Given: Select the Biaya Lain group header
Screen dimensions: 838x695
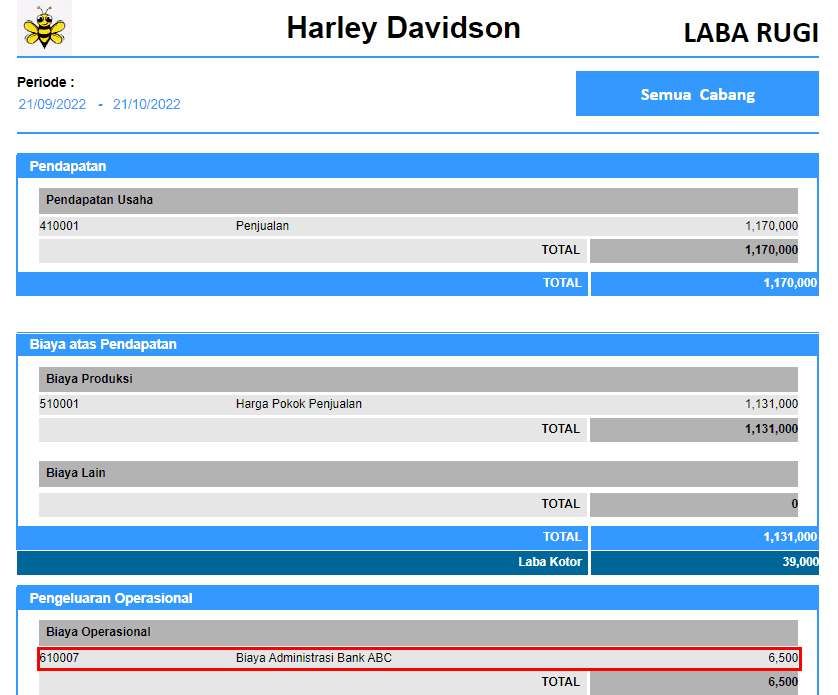Looking at the screenshot, I should coord(75,473).
